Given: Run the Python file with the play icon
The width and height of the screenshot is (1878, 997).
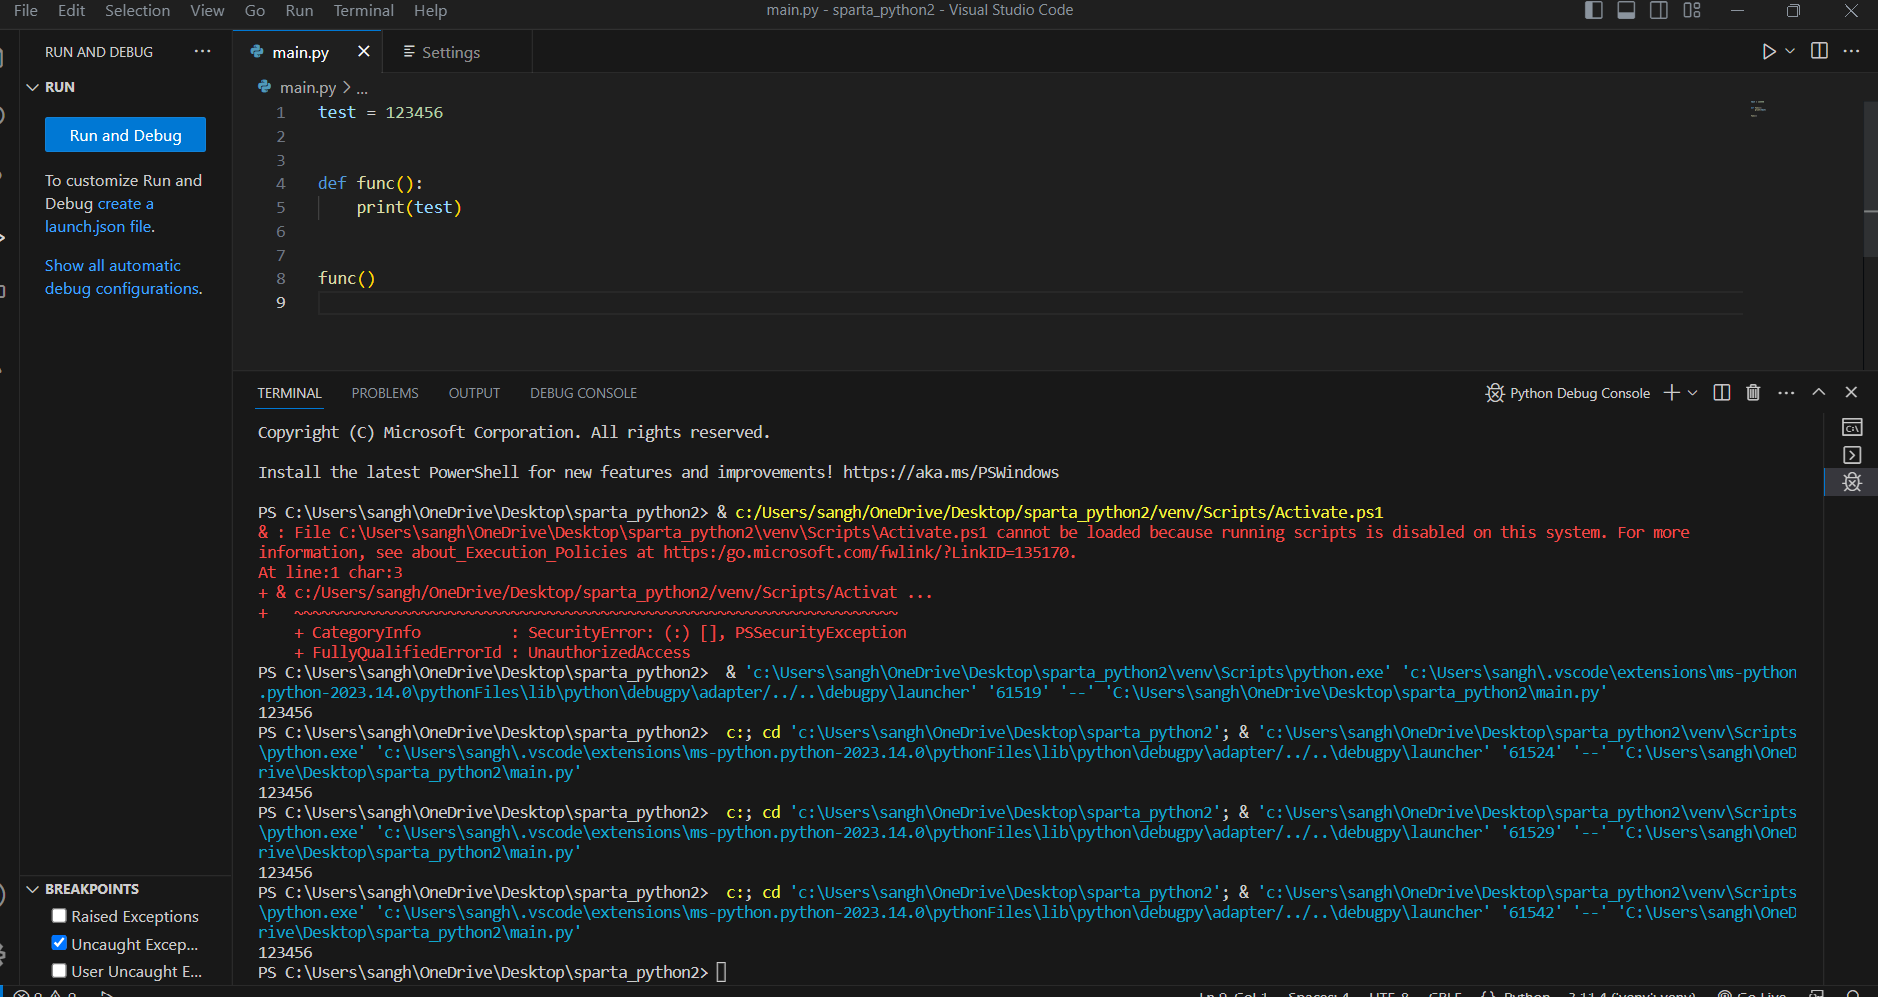Looking at the screenshot, I should tap(1768, 51).
